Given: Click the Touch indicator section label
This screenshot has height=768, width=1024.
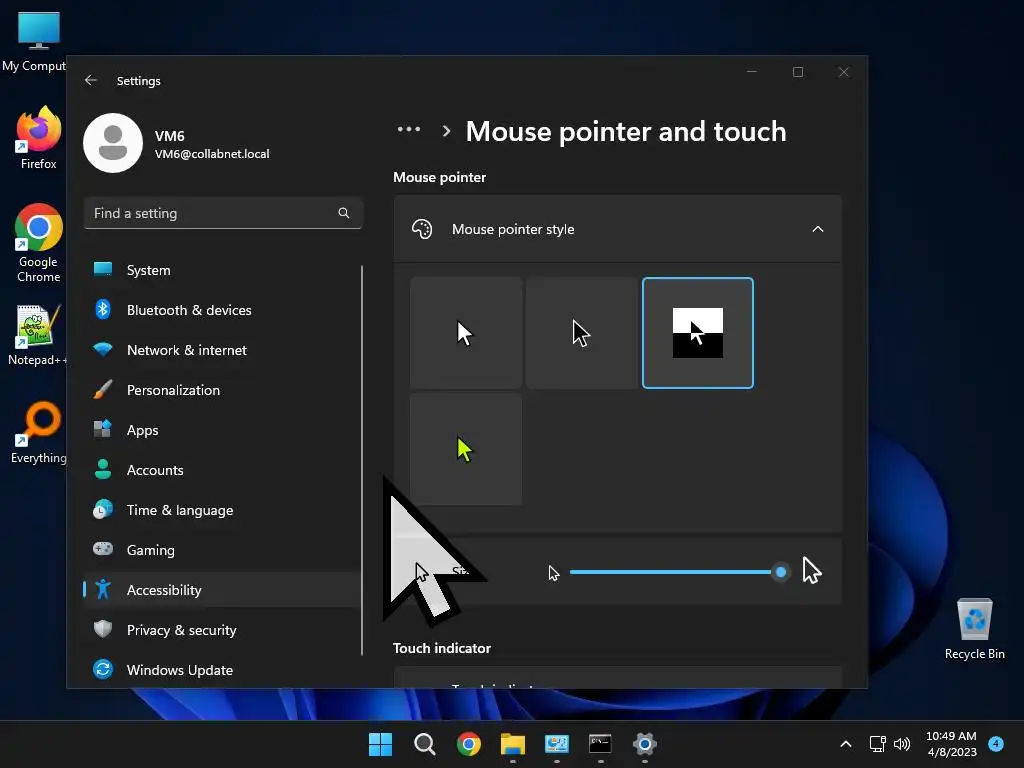Looking at the screenshot, I should coord(441,648).
